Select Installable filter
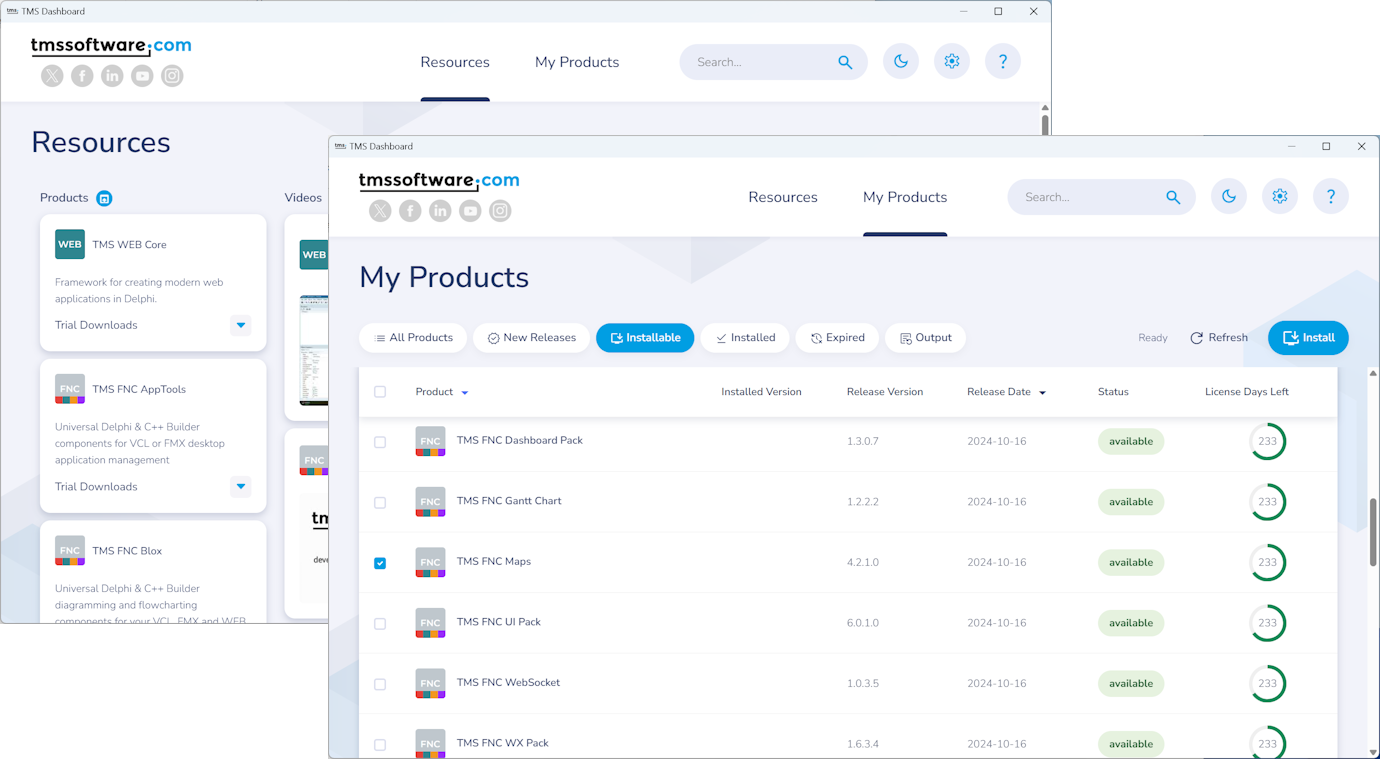This screenshot has height=760, width=1381. [x=645, y=338]
